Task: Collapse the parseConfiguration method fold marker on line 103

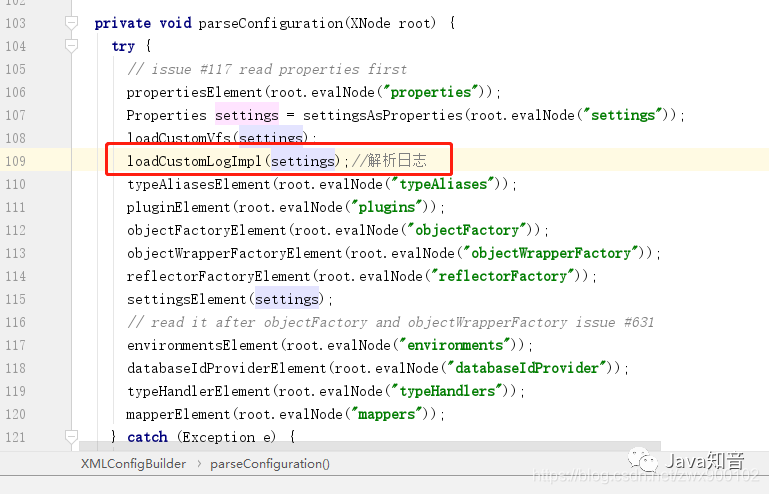Action: pyautogui.click(x=72, y=23)
